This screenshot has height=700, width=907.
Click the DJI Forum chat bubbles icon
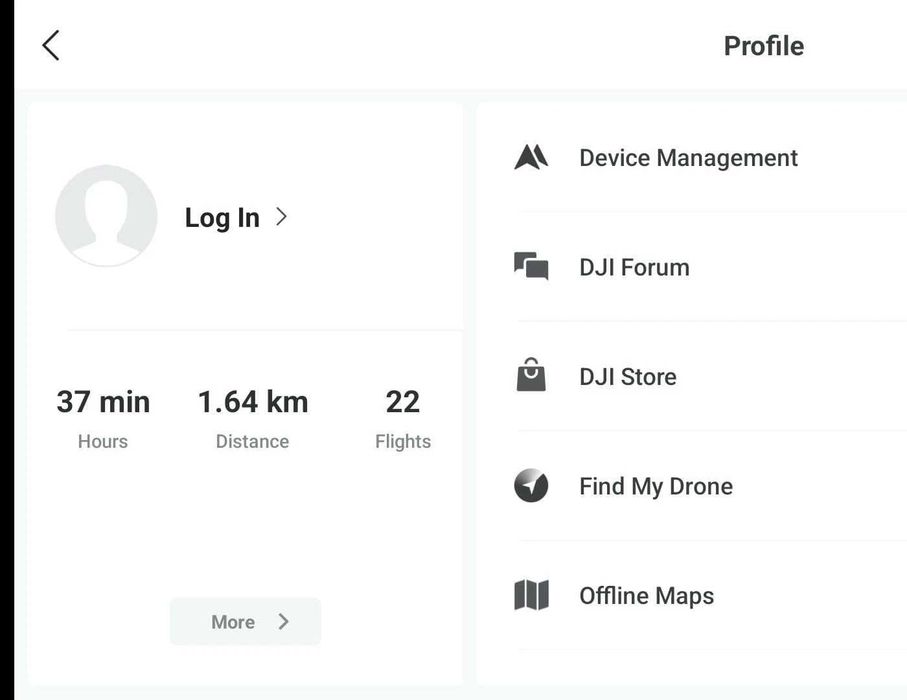click(x=531, y=267)
